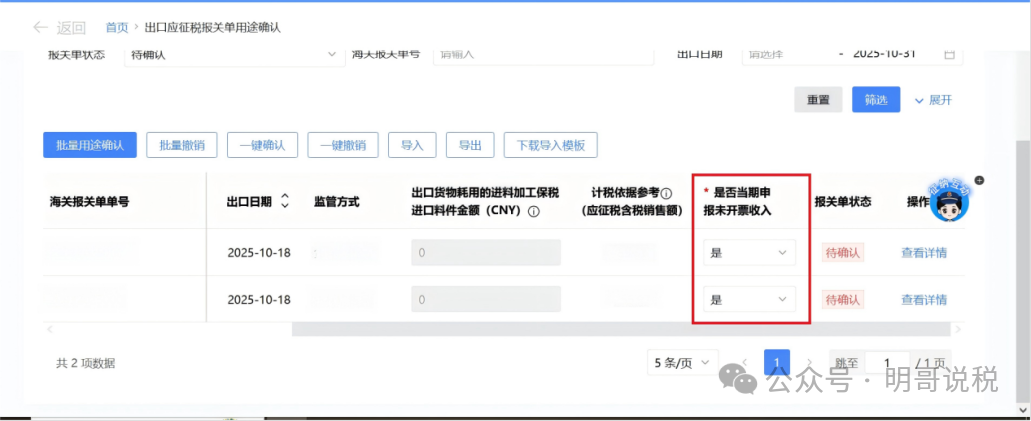Go to previous page arrow
This screenshot has width=1031, height=421.
[x=744, y=363]
